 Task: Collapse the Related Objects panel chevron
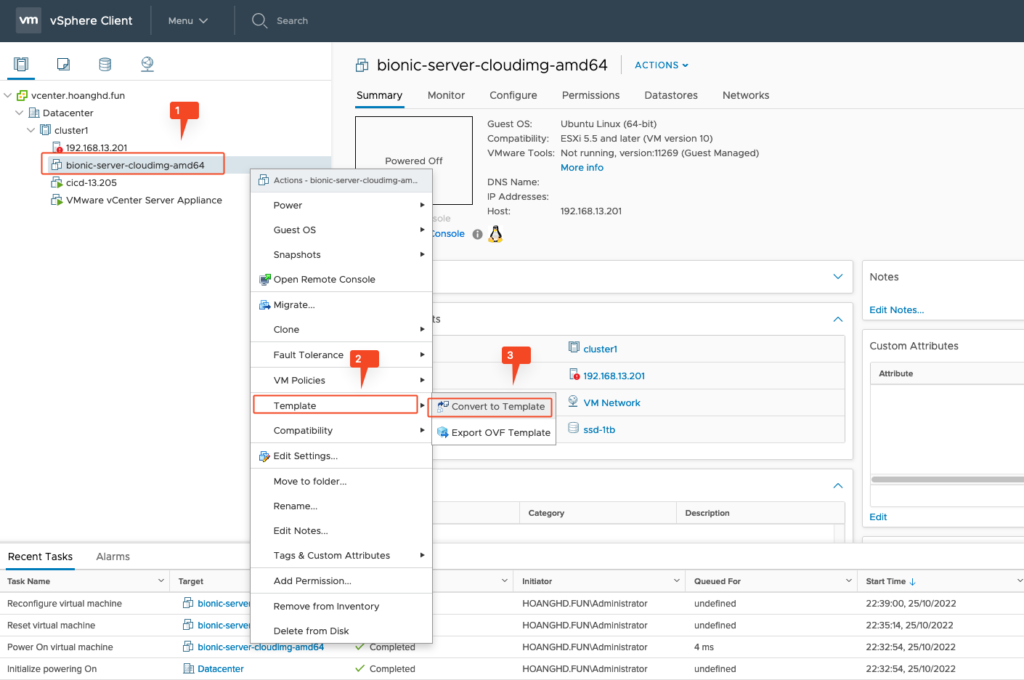click(x=838, y=319)
